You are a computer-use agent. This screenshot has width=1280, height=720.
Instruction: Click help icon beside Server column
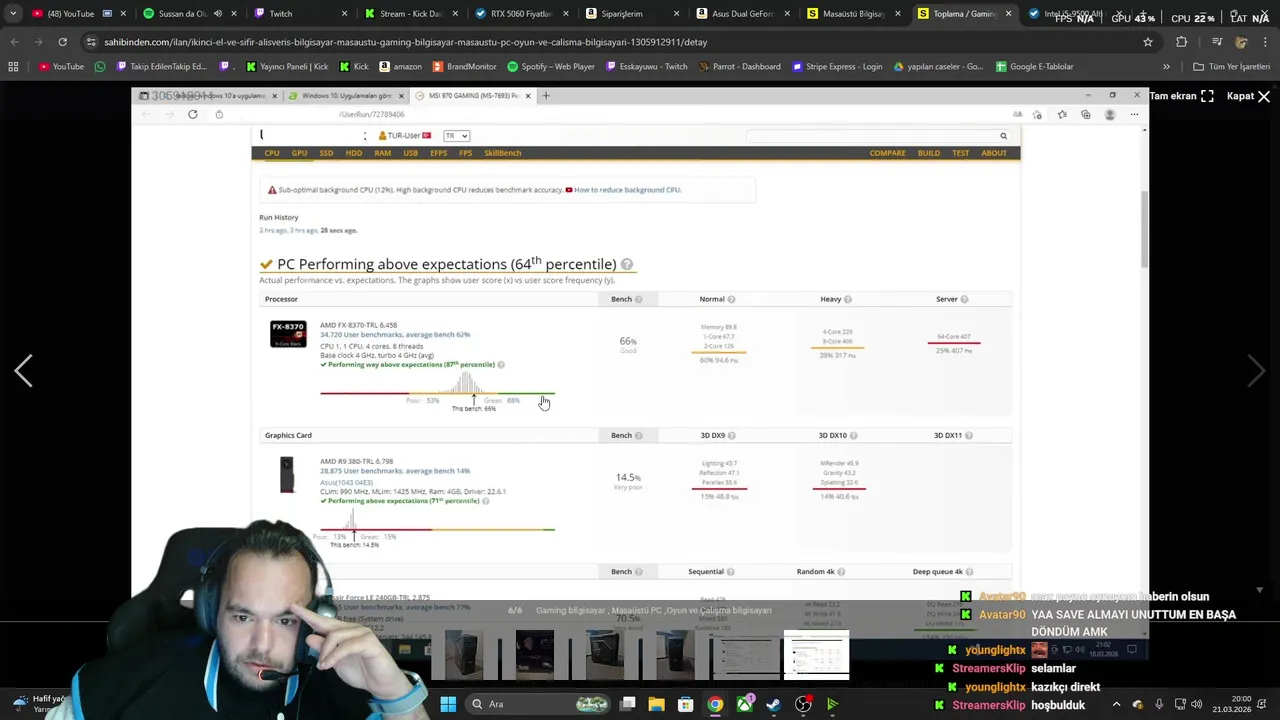coord(964,299)
